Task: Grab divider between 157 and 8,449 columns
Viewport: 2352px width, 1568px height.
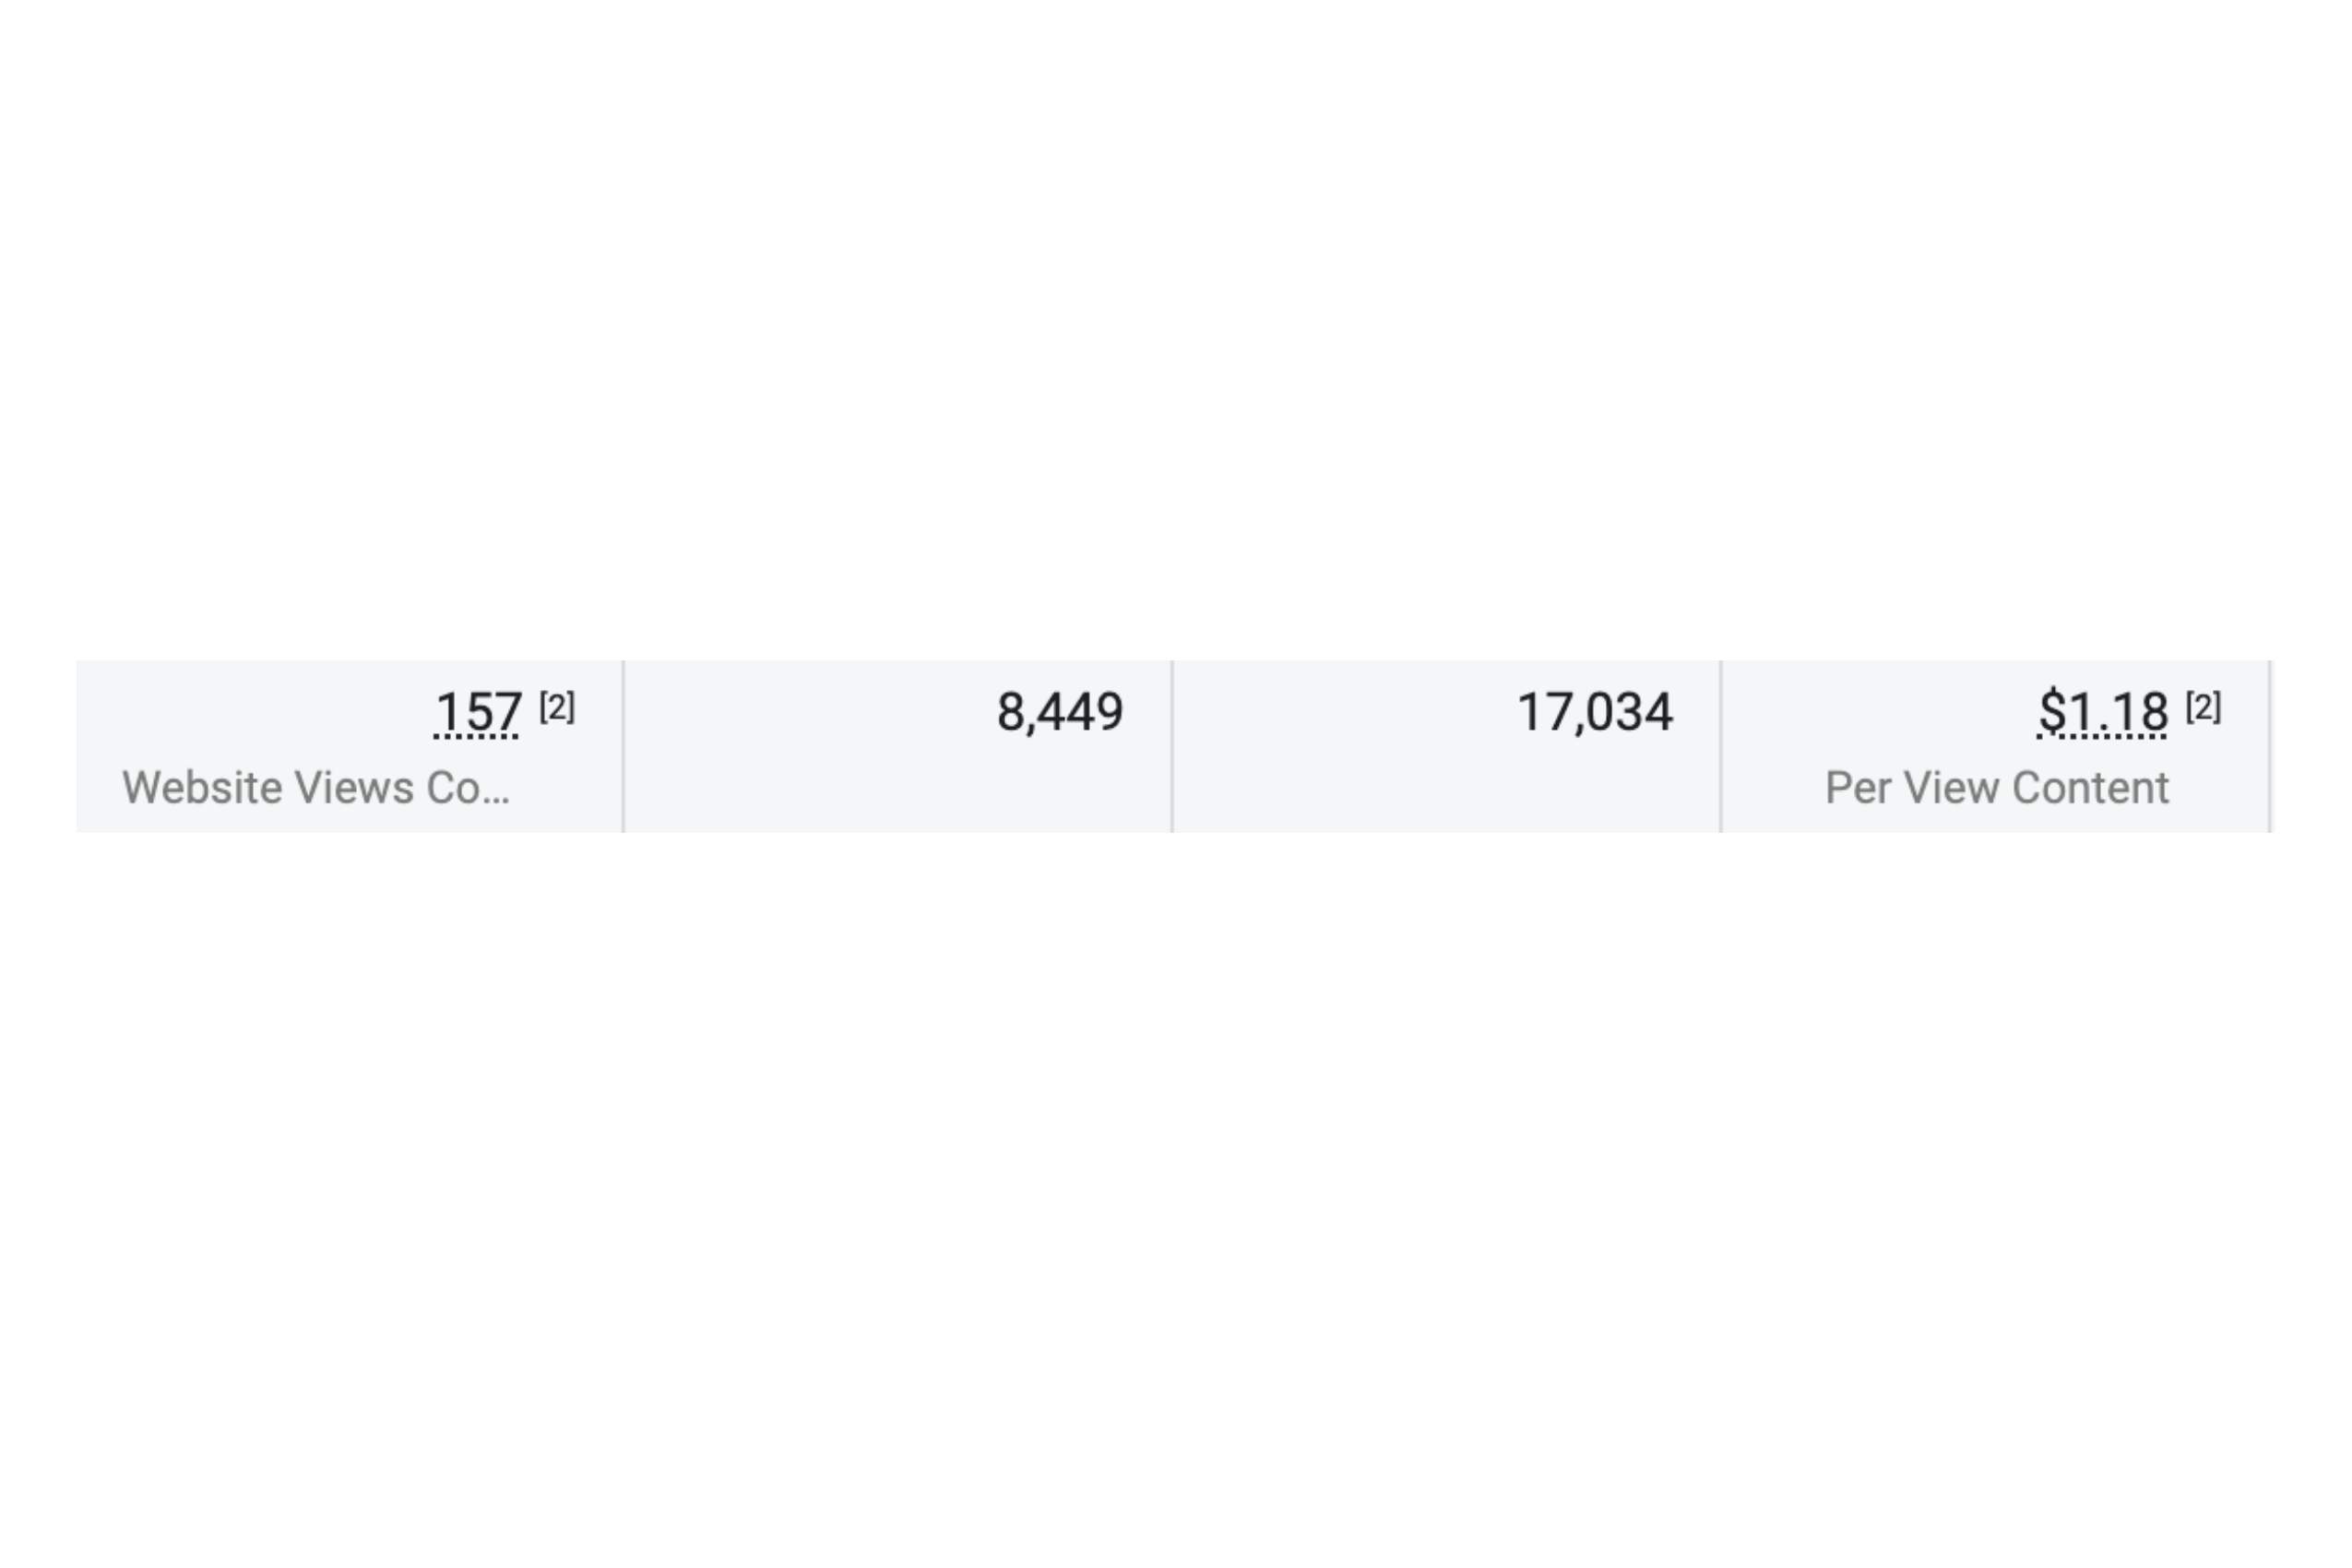Action: [623, 746]
